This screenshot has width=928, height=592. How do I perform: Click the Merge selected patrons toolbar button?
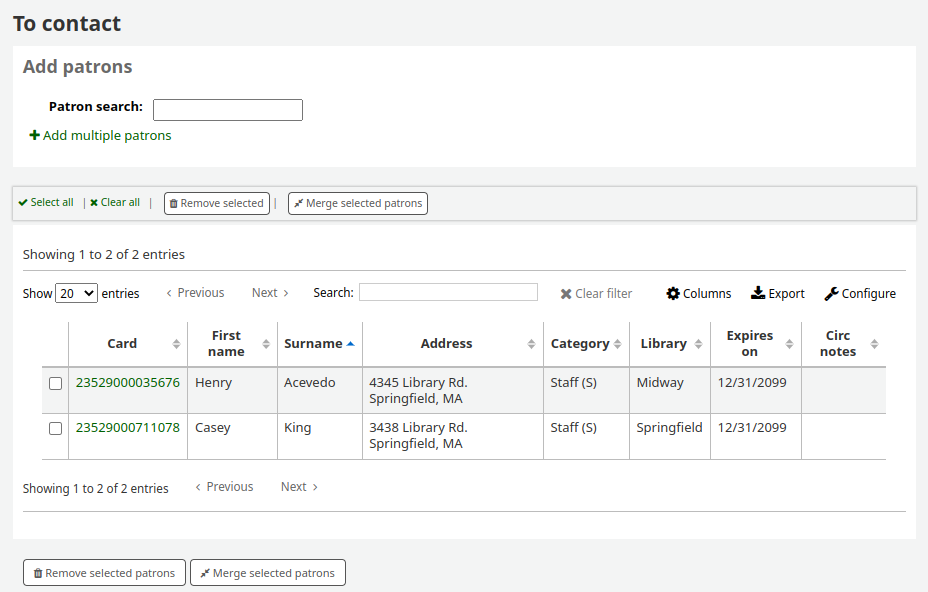[x=357, y=203]
